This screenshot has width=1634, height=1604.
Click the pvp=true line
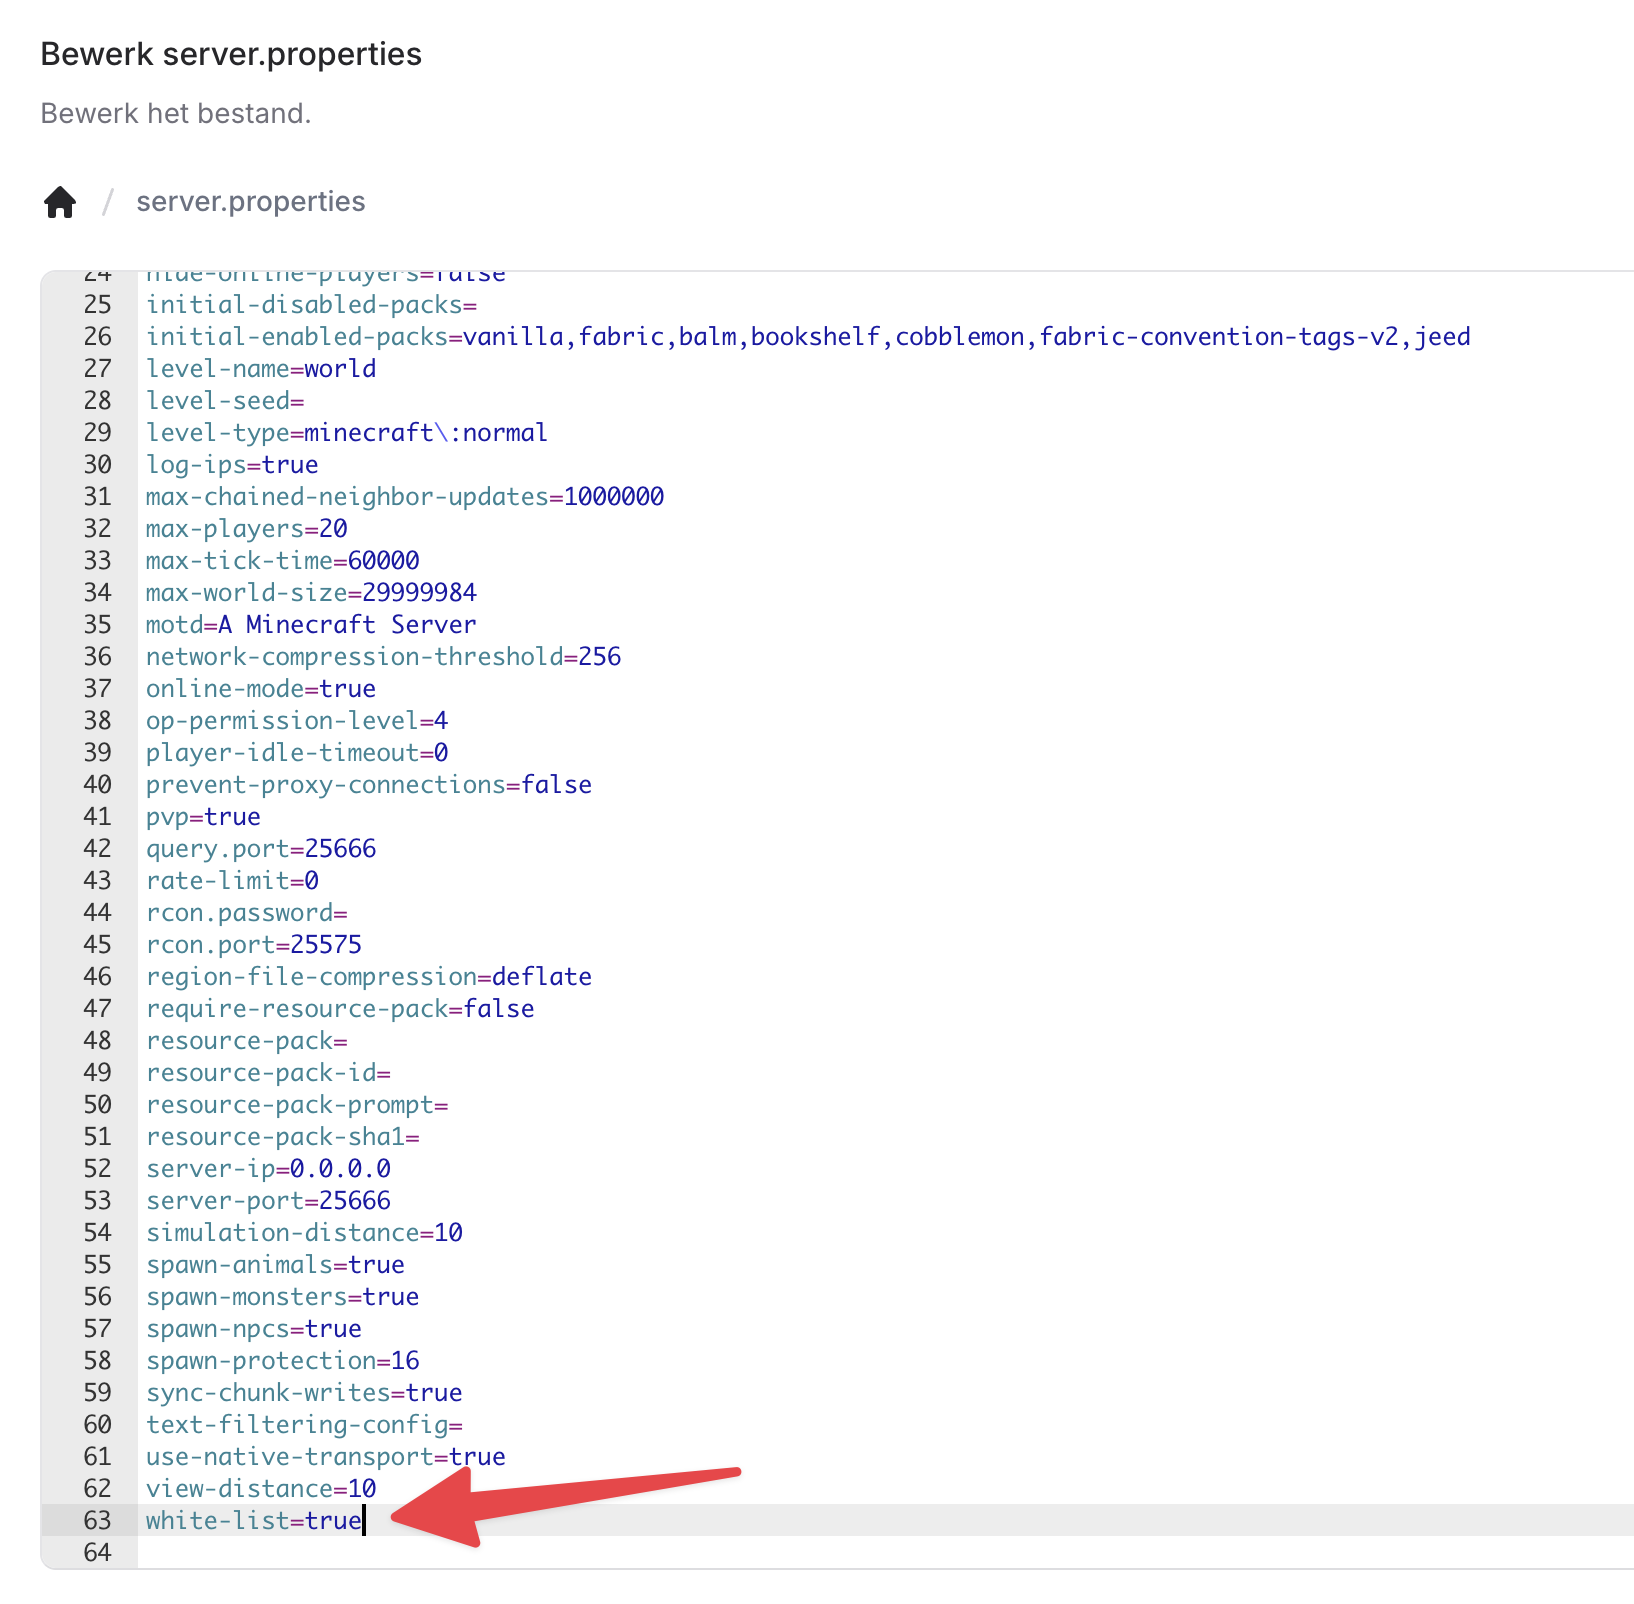tap(203, 816)
